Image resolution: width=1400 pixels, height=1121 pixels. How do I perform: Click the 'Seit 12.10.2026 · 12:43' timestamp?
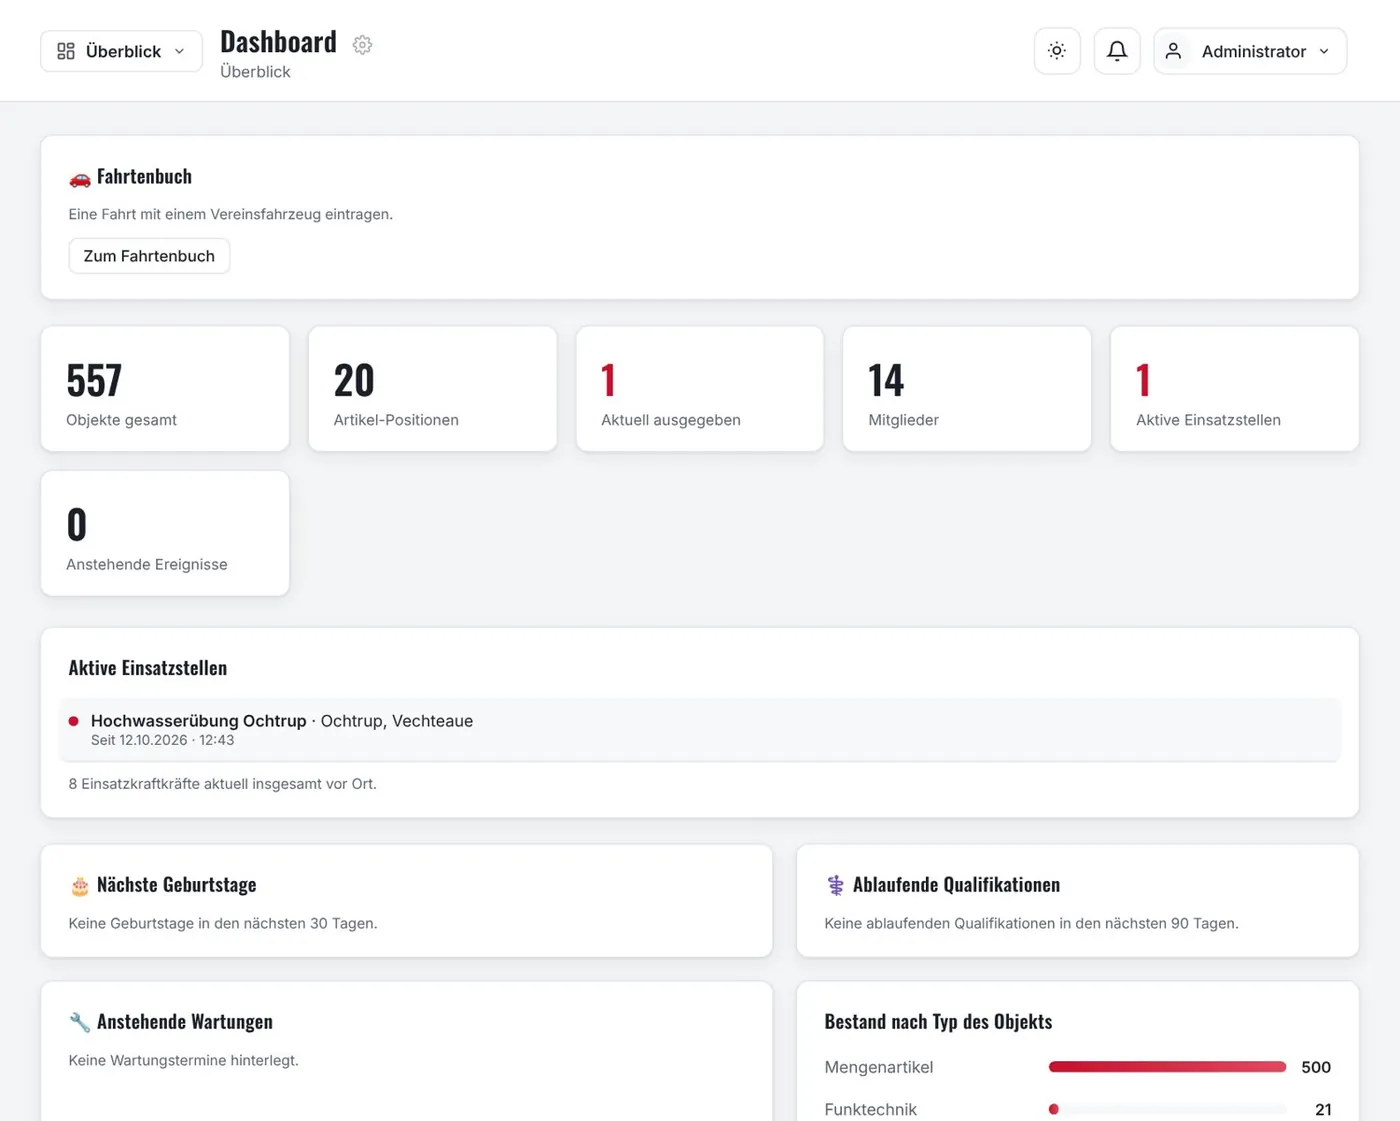point(162,740)
